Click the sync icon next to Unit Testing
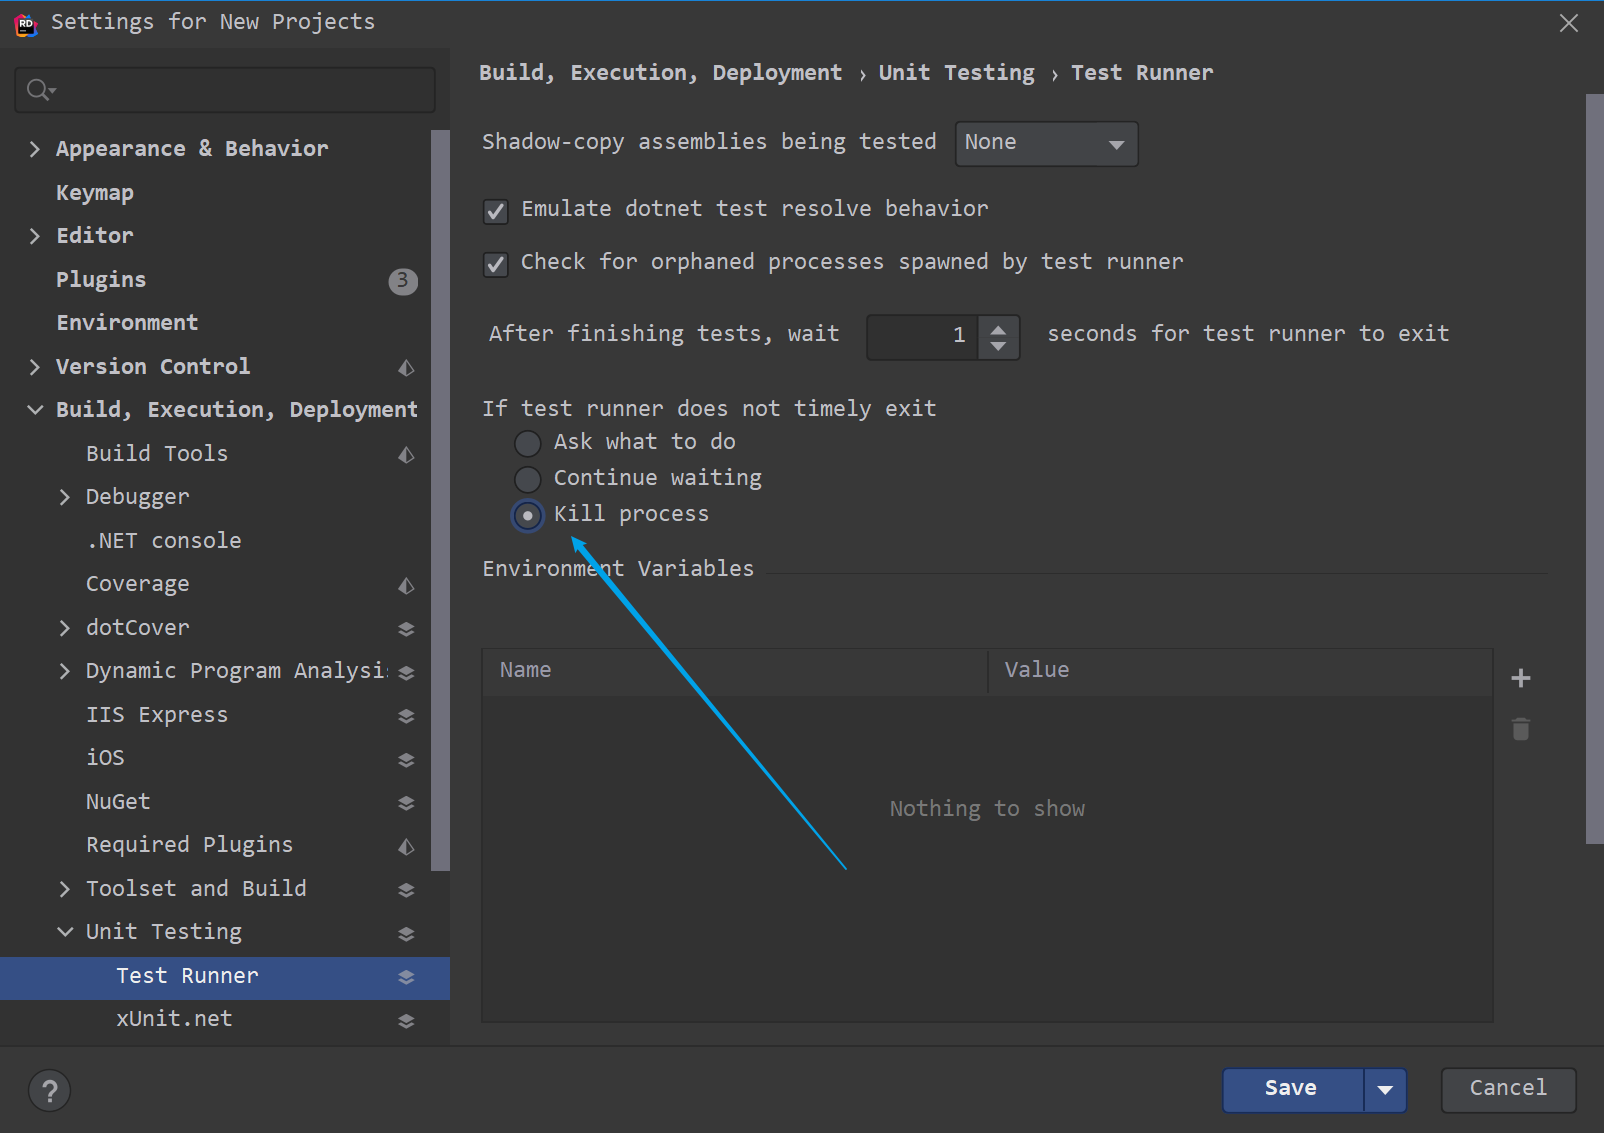Viewport: 1604px width, 1133px height. [405, 932]
